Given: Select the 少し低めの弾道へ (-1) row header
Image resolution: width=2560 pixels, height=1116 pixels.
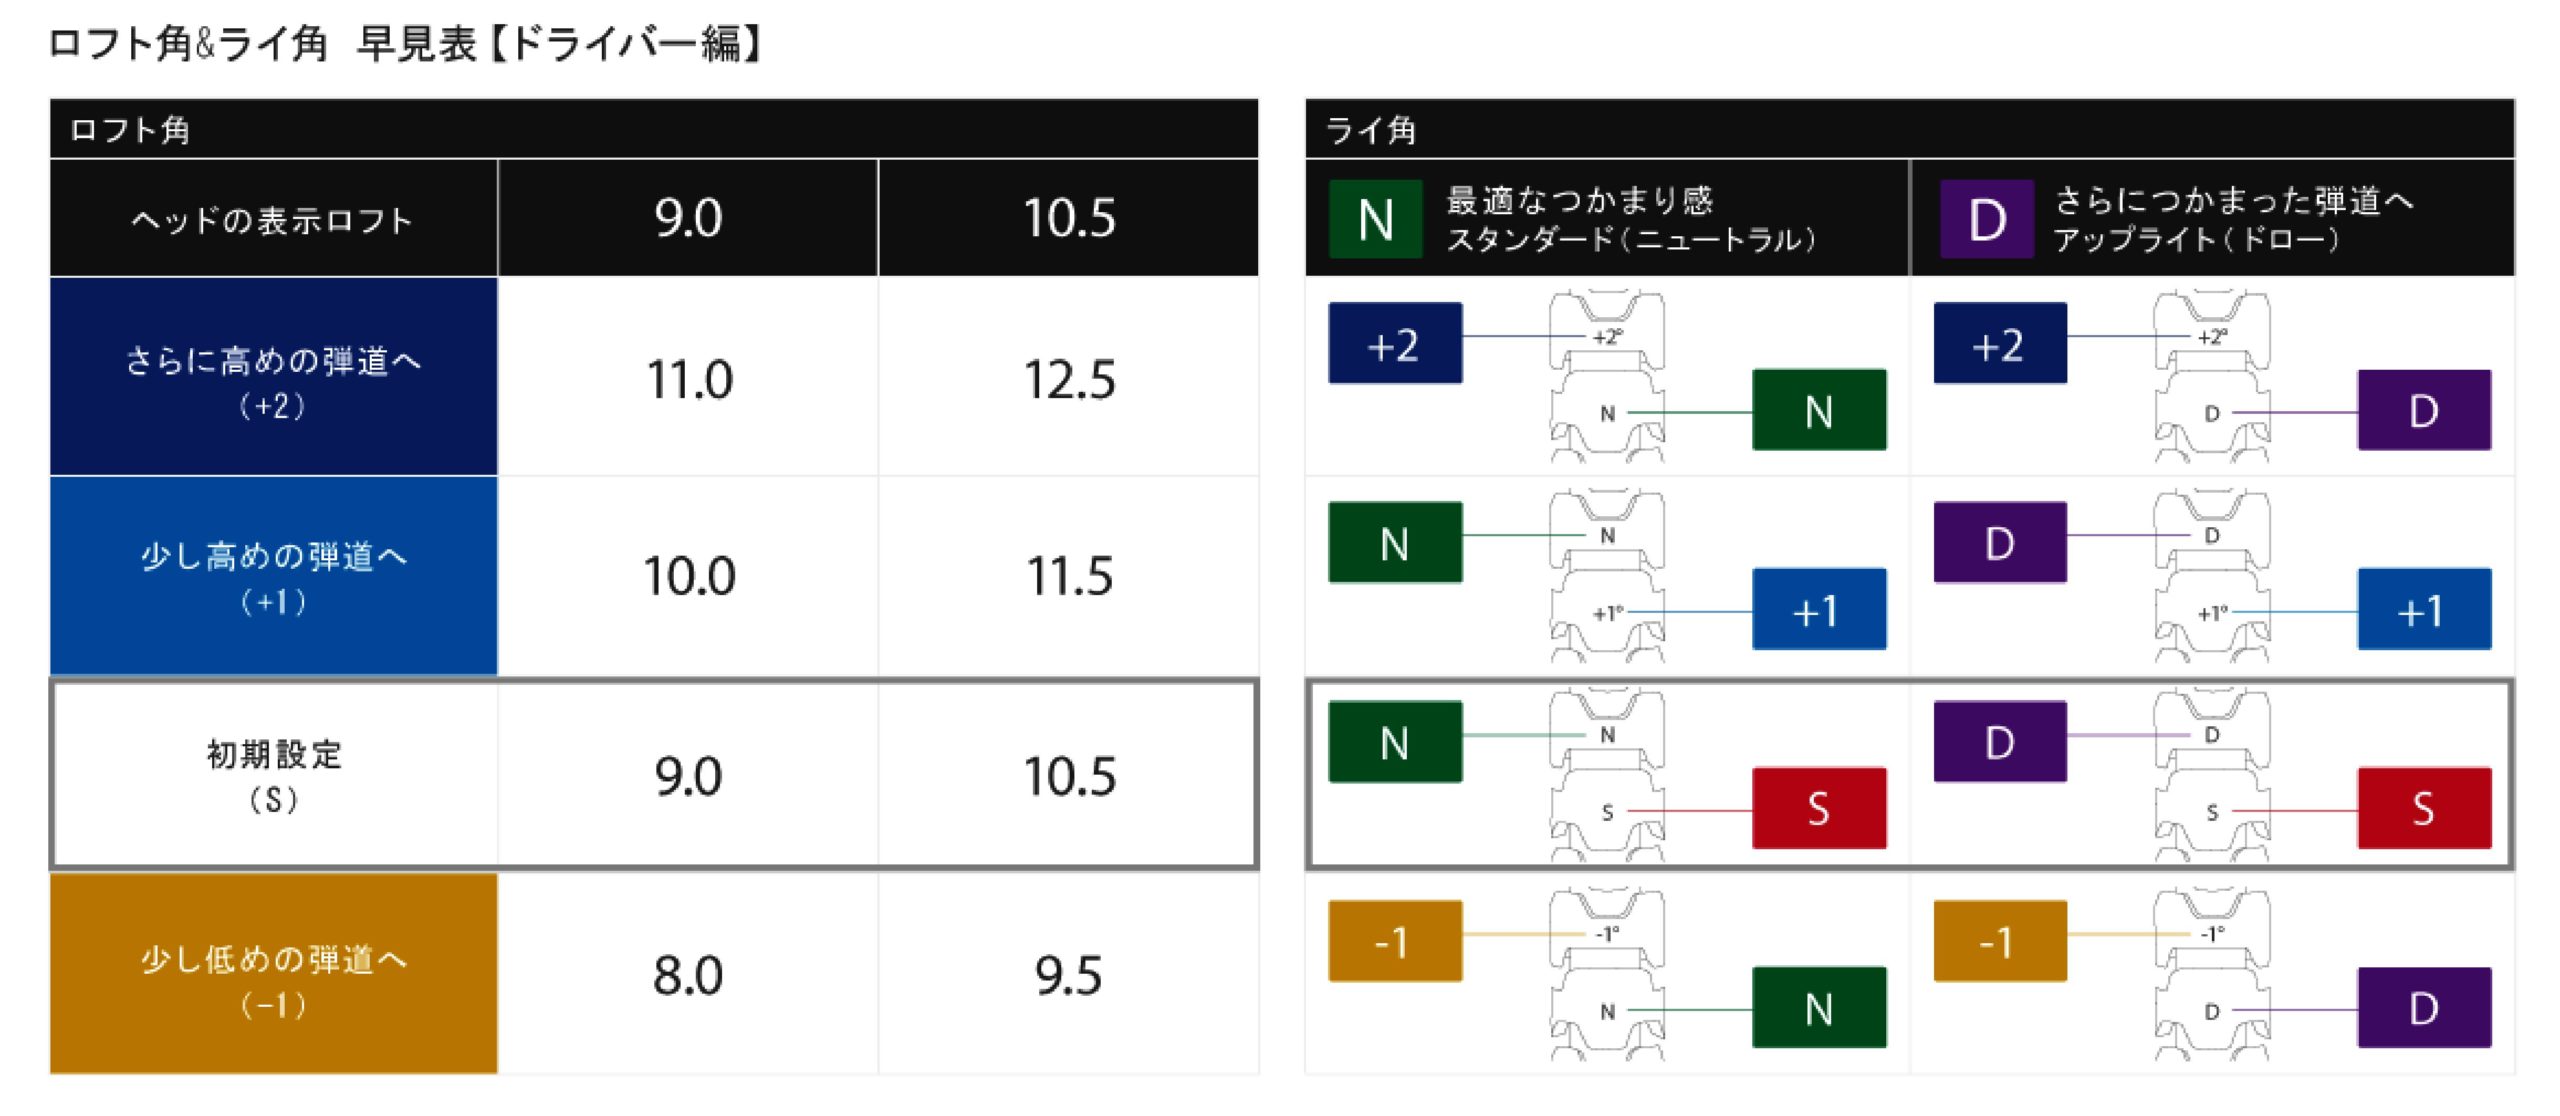Looking at the screenshot, I should tap(274, 974).
